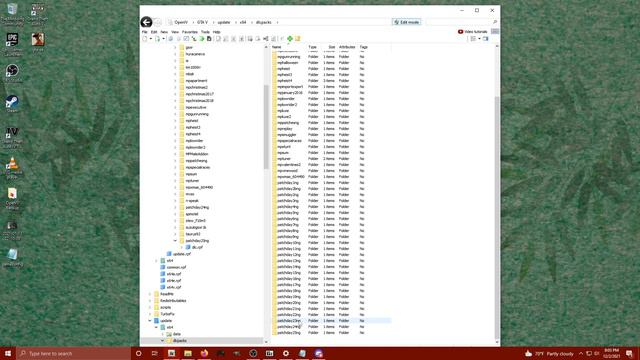Open the VLC media player desktop shortcut
The height and width of the screenshot is (360, 640).
point(12,167)
